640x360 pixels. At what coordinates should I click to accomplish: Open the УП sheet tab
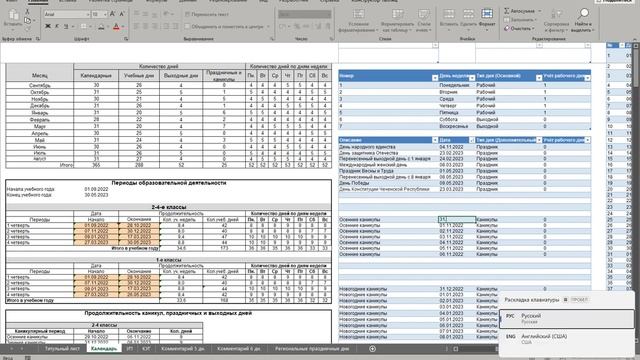point(129,349)
